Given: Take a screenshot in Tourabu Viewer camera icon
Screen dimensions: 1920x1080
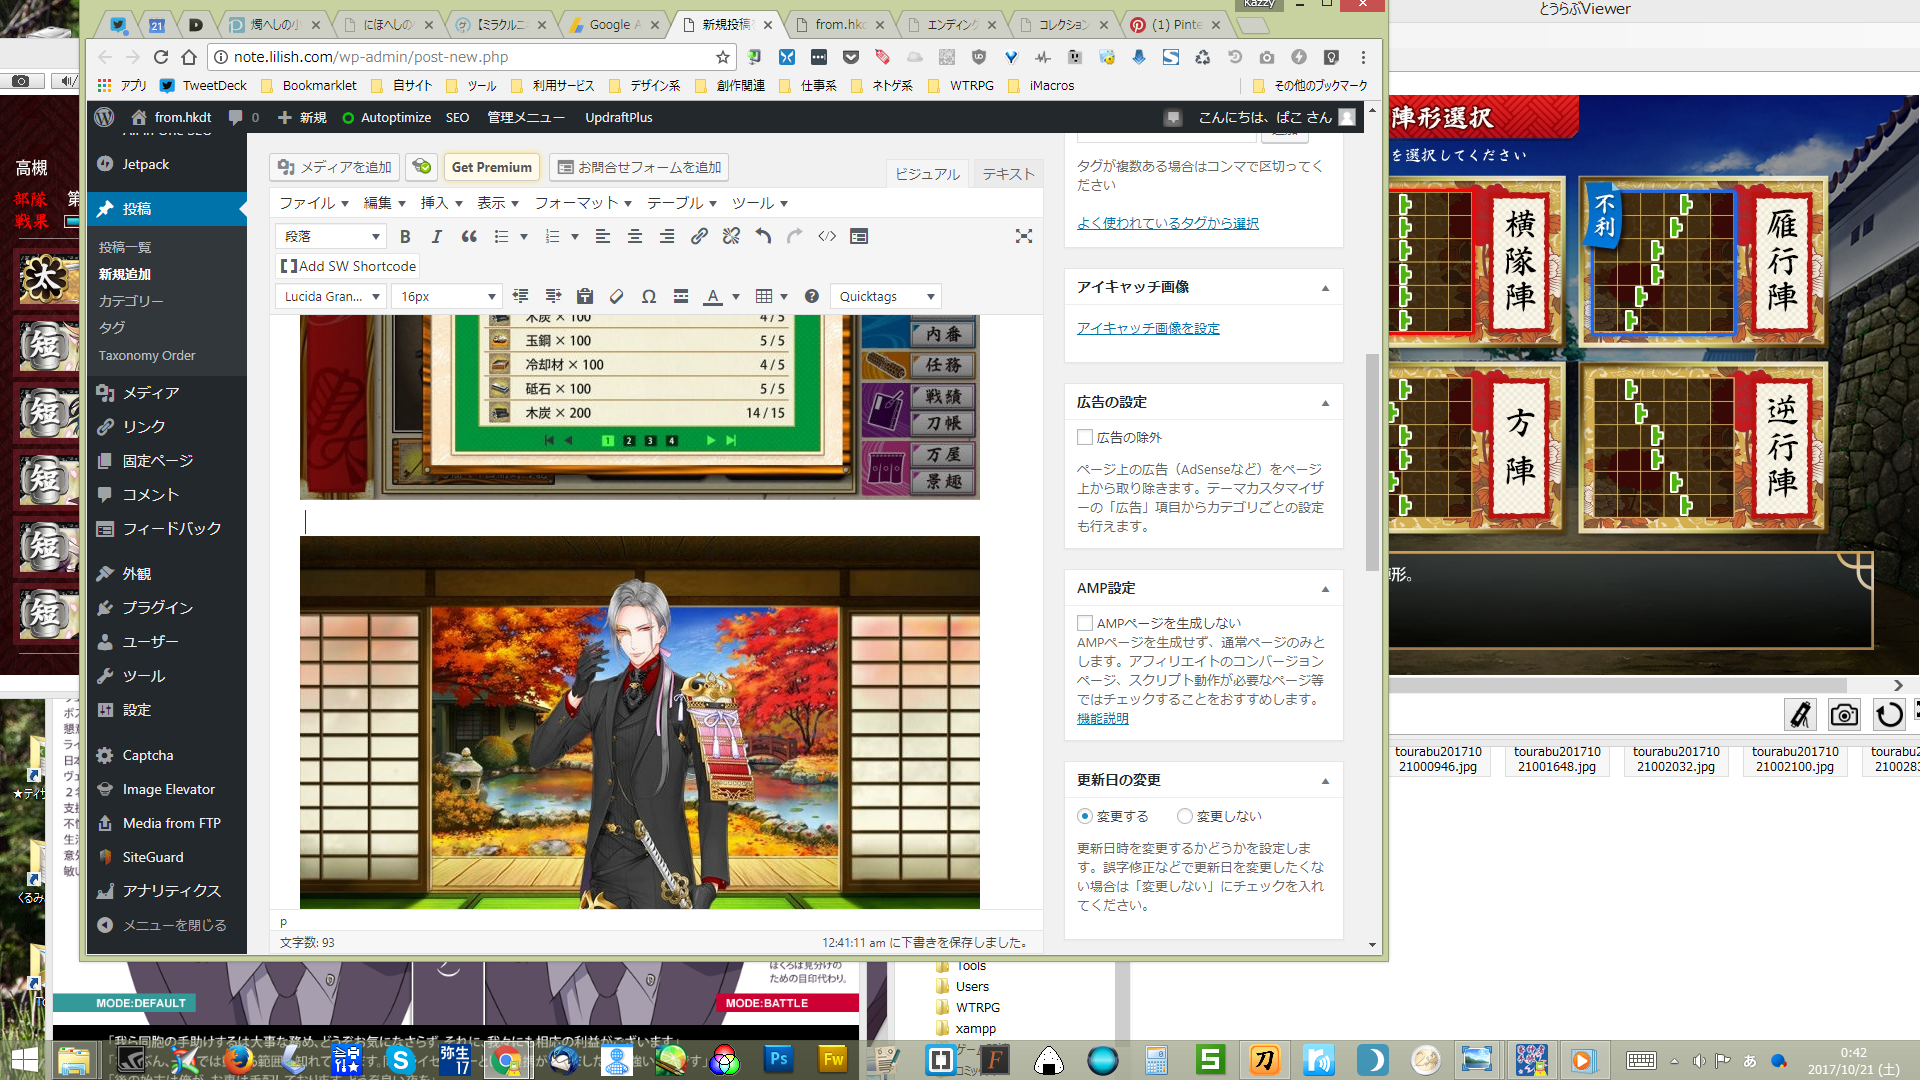Looking at the screenshot, I should click(1844, 715).
